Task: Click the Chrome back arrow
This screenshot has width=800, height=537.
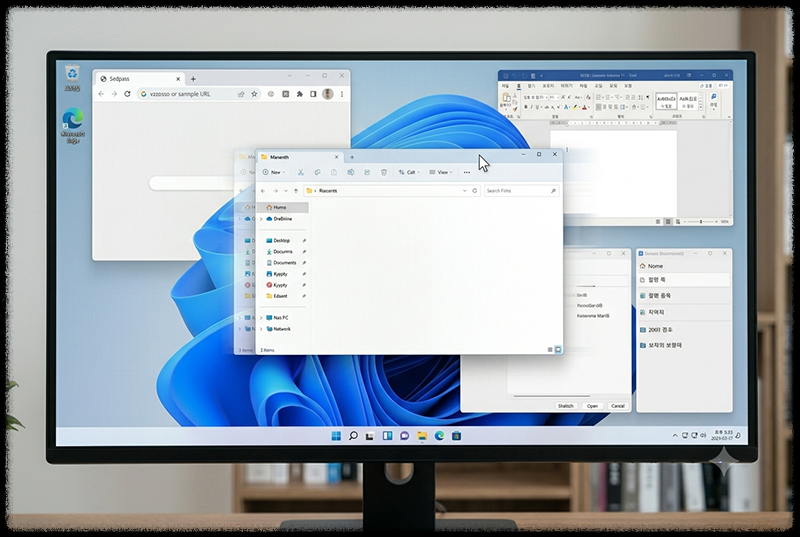Action: [x=101, y=94]
